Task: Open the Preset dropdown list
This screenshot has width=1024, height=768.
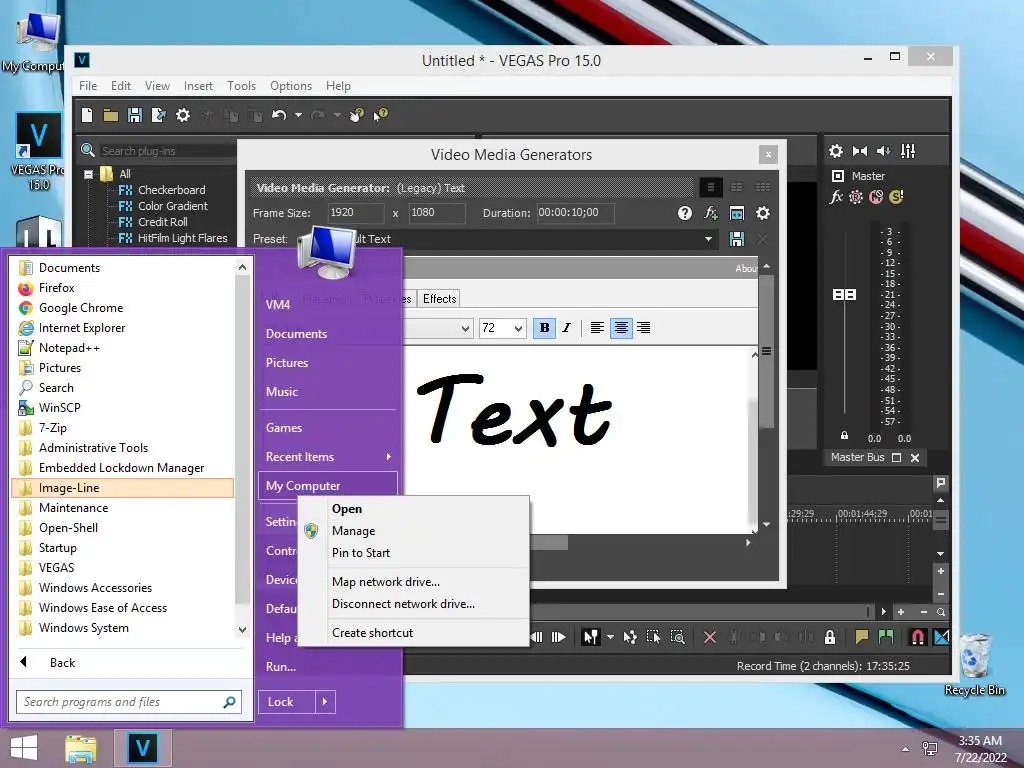Action: click(709, 239)
